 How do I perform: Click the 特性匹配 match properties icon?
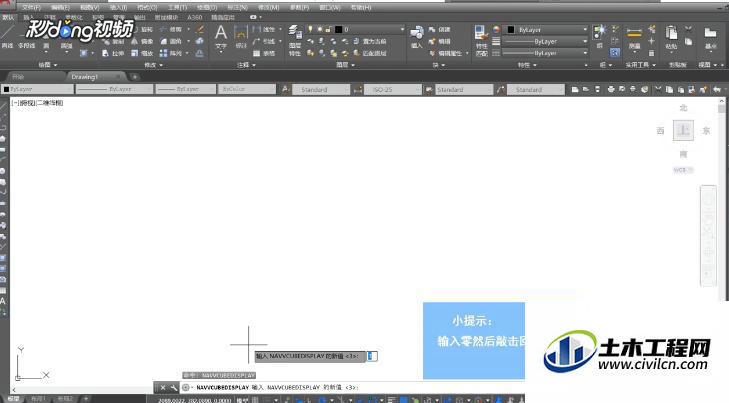click(x=481, y=40)
